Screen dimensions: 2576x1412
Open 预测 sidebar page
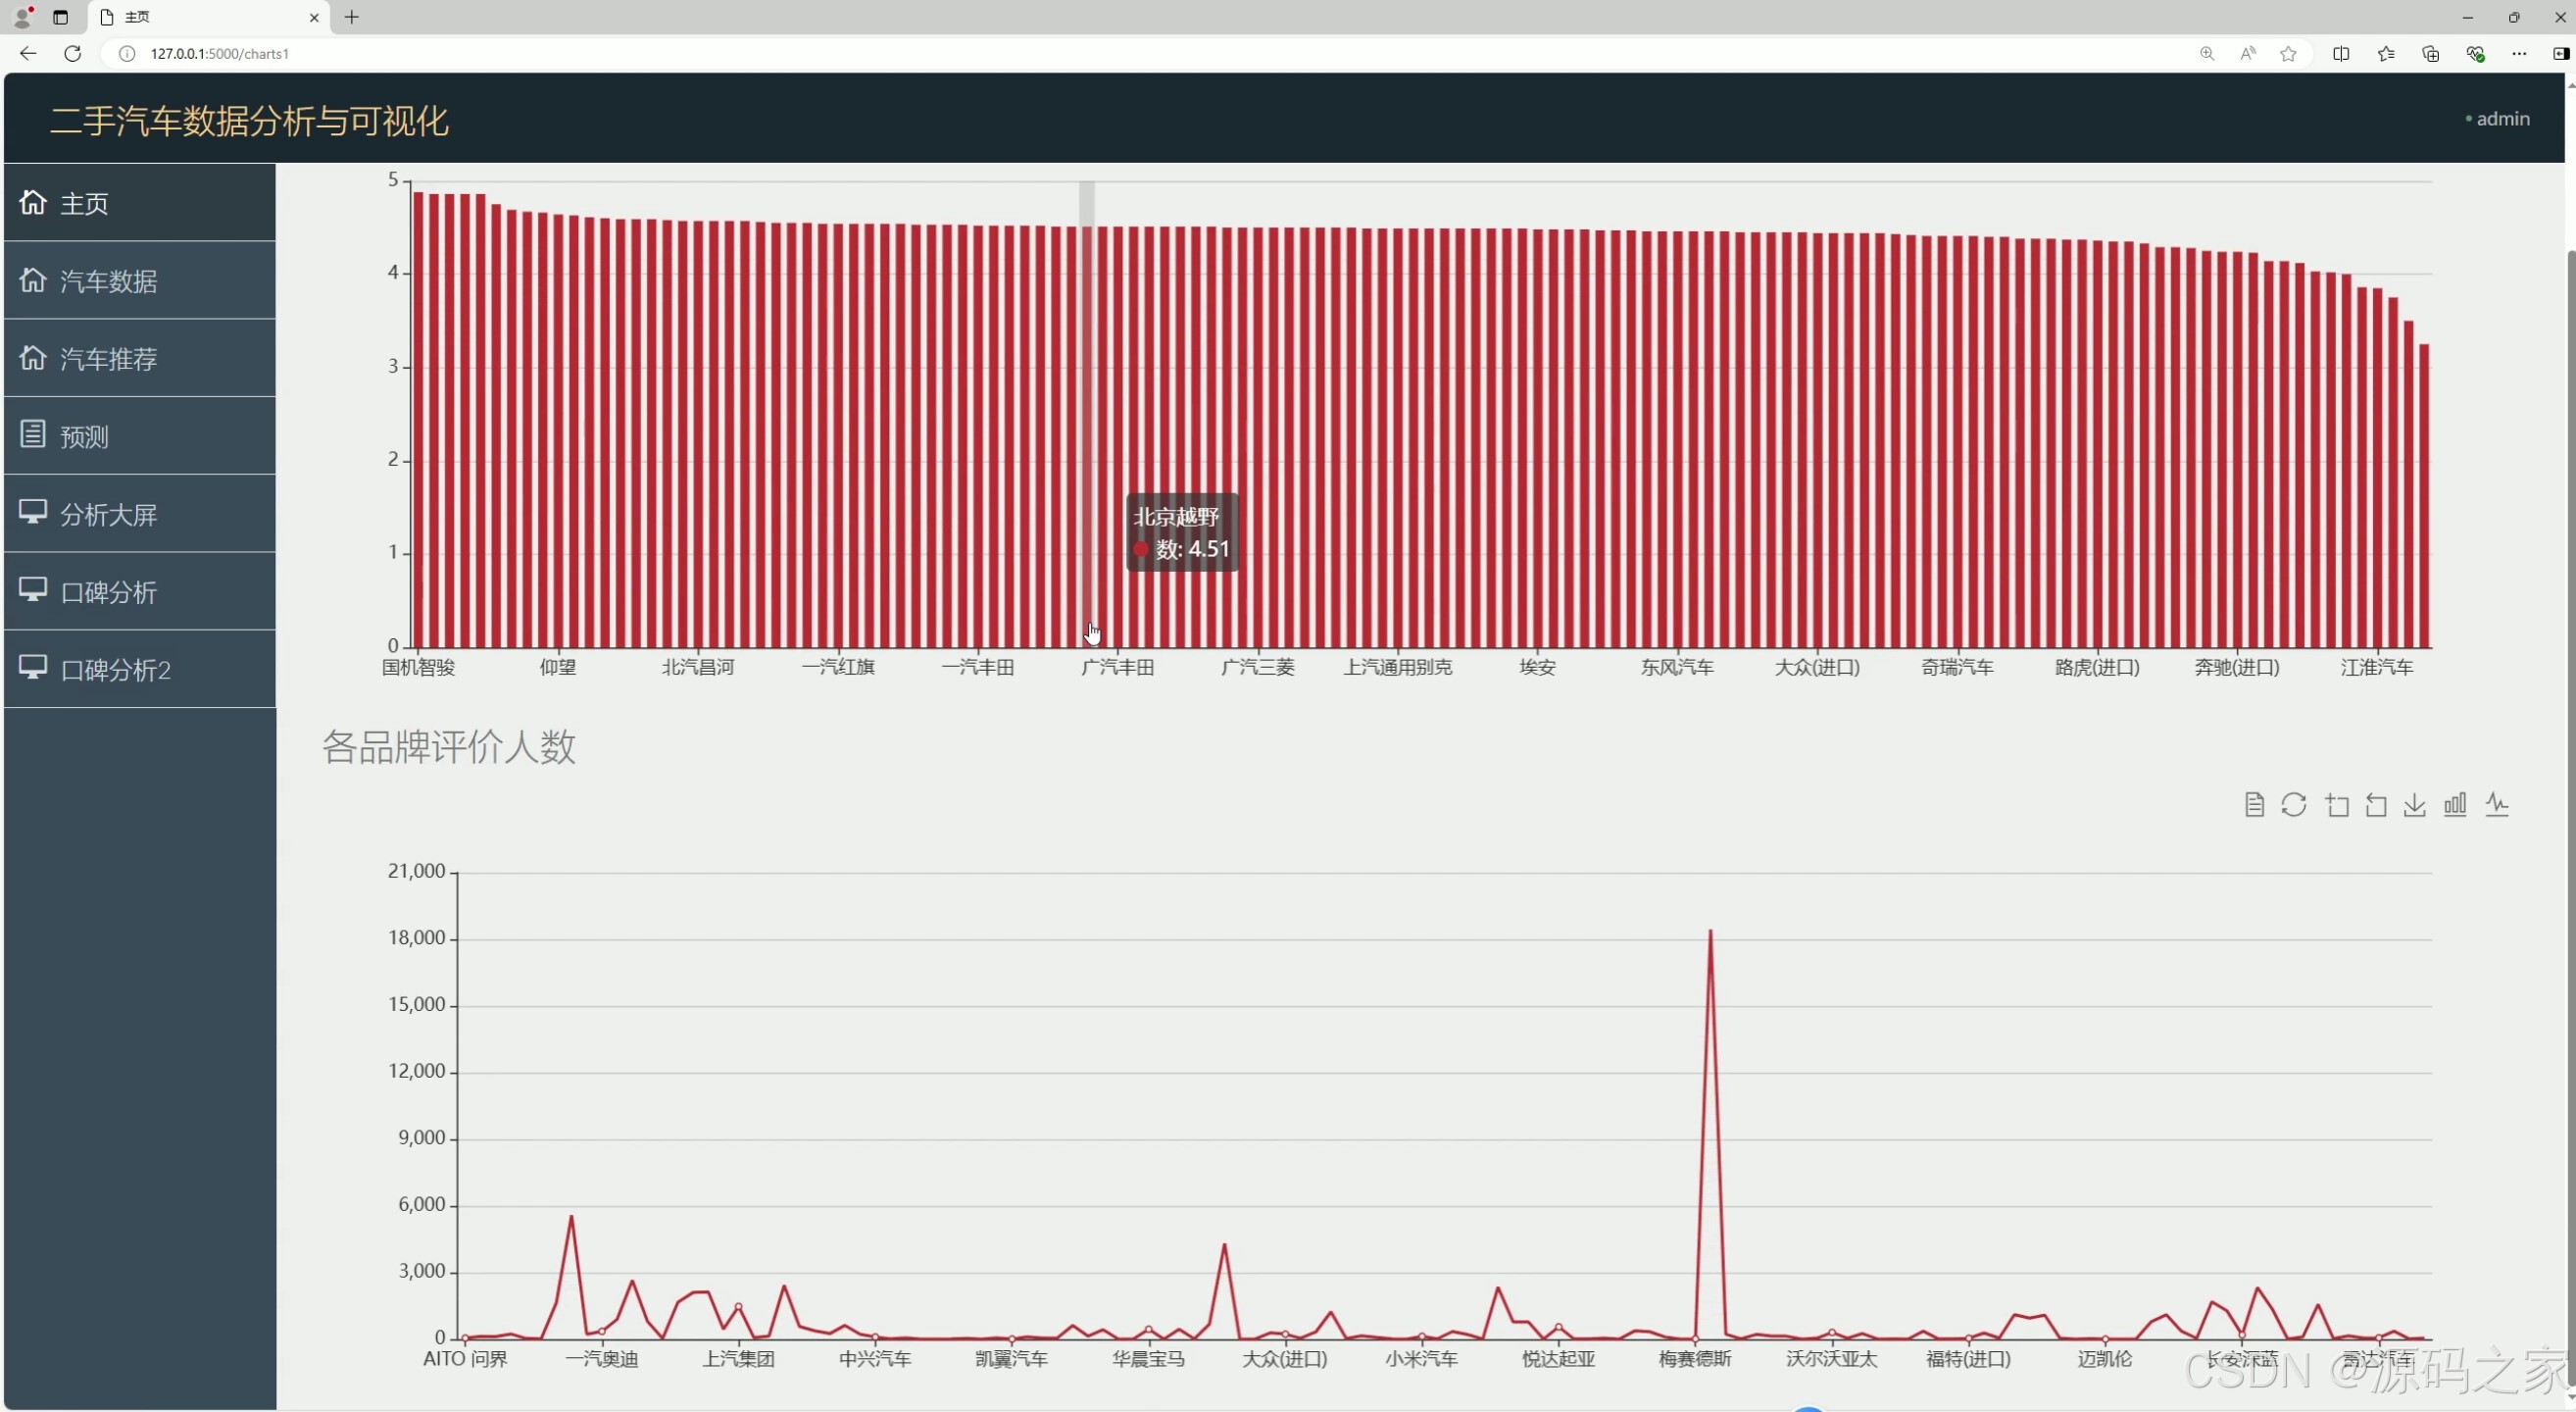(x=84, y=437)
